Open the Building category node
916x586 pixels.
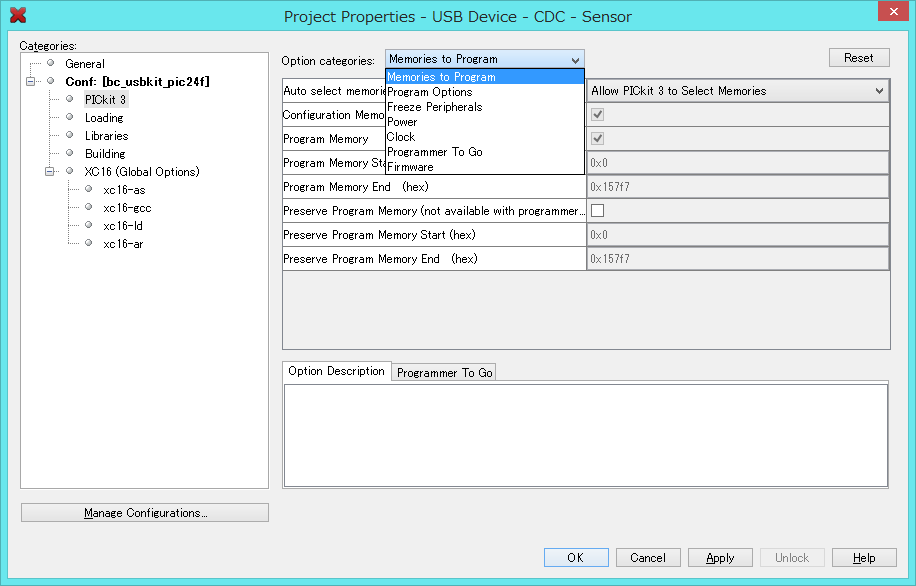(105, 154)
